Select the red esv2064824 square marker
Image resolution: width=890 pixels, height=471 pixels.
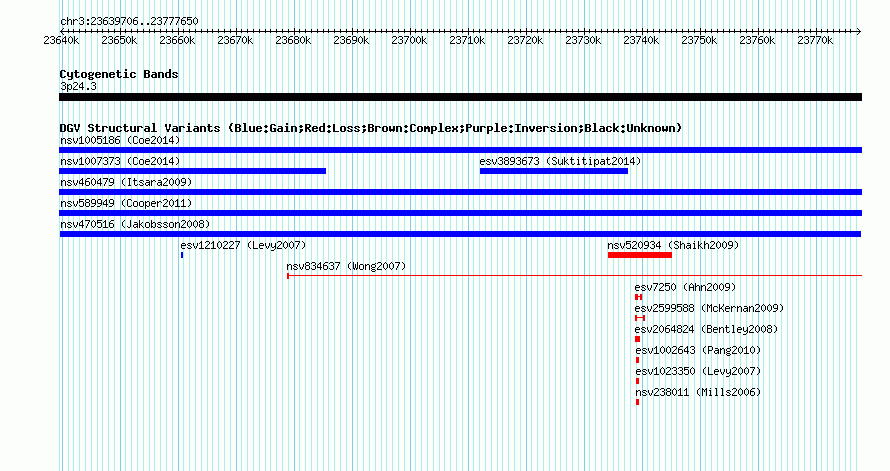pos(637,339)
